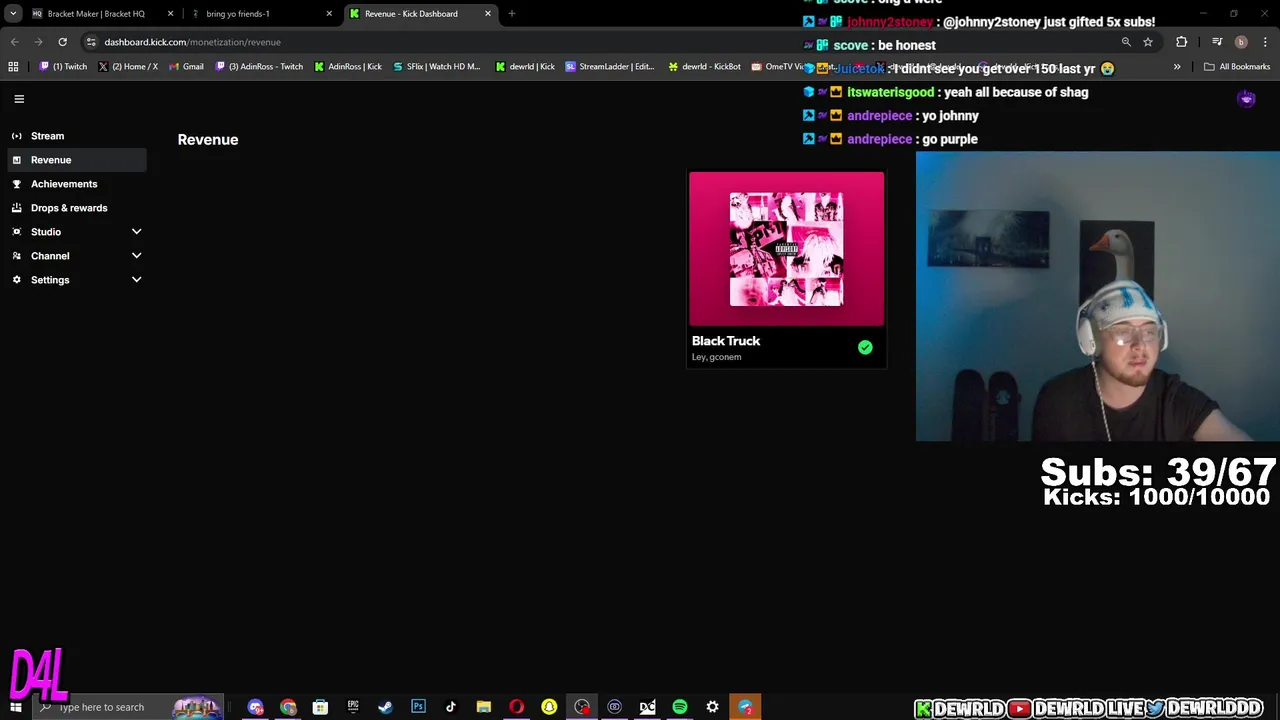Image resolution: width=1280 pixels, height=720 pixels.
Task: Open the tab search dropdown
Action: coord(13,14)
